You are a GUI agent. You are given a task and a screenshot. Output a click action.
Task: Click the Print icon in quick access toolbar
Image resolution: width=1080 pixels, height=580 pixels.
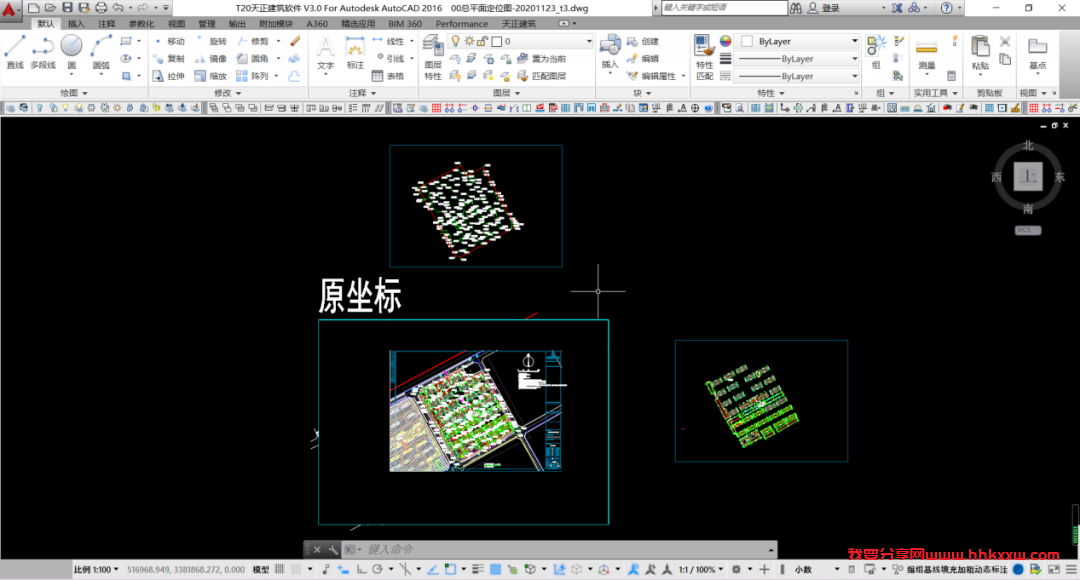[101, 8]
